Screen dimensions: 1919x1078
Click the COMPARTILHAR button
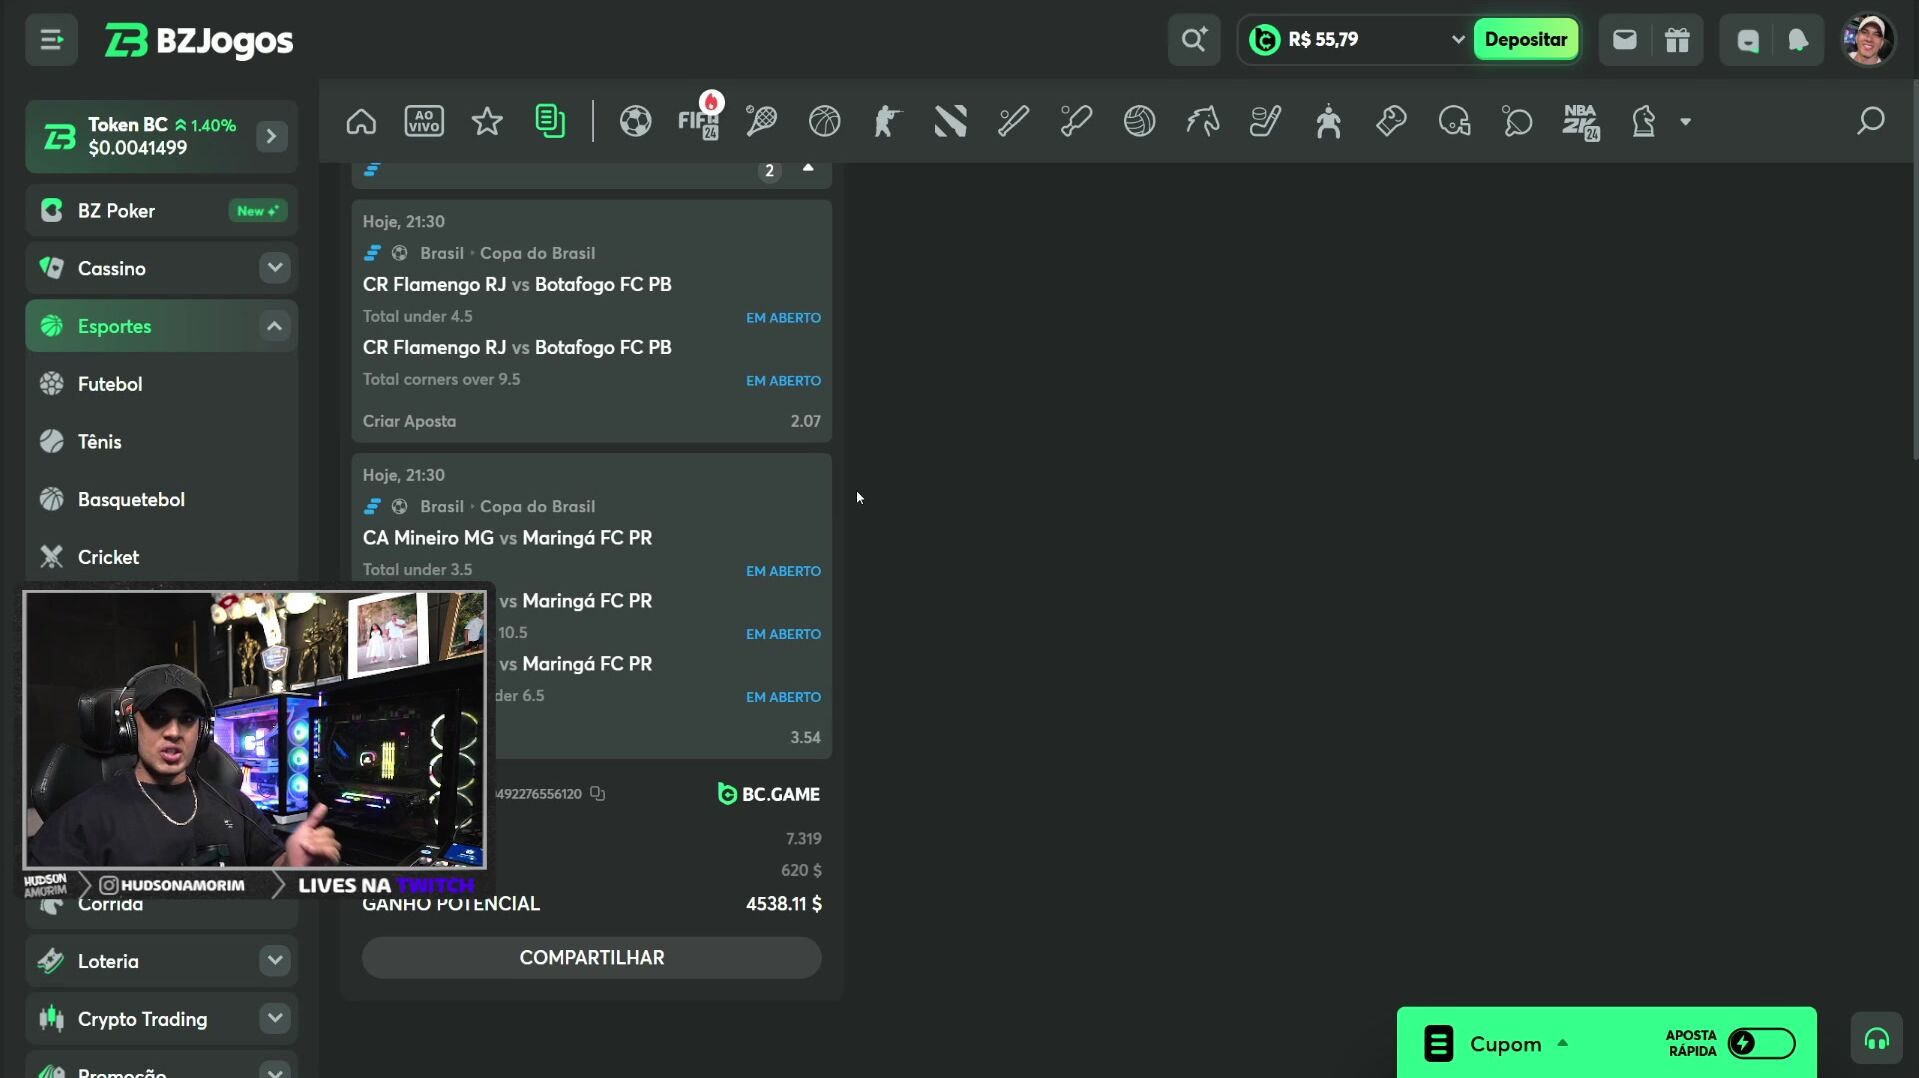[592, 958]
